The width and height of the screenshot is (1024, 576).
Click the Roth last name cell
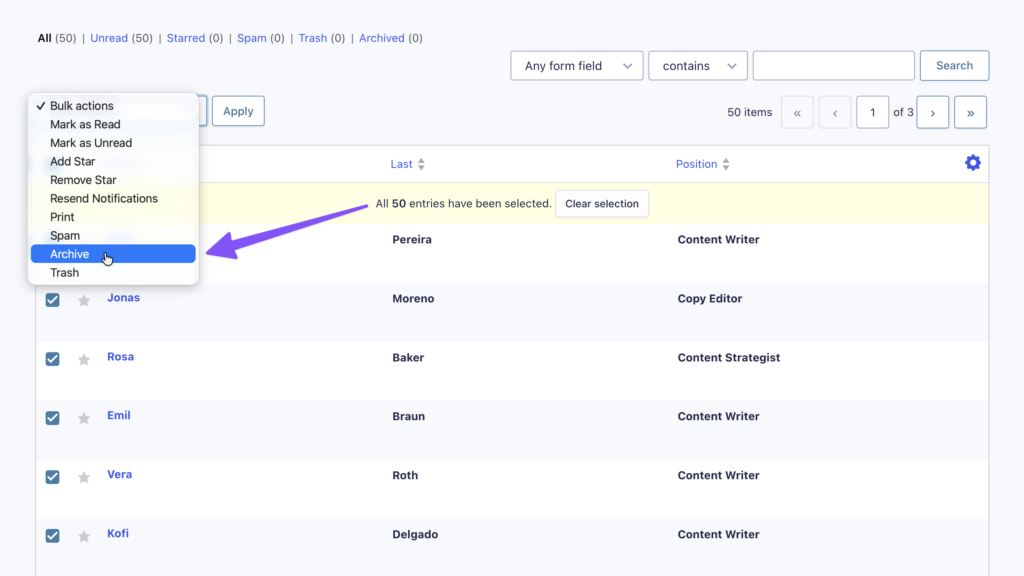pyautogui.click(x=405, y=475)
